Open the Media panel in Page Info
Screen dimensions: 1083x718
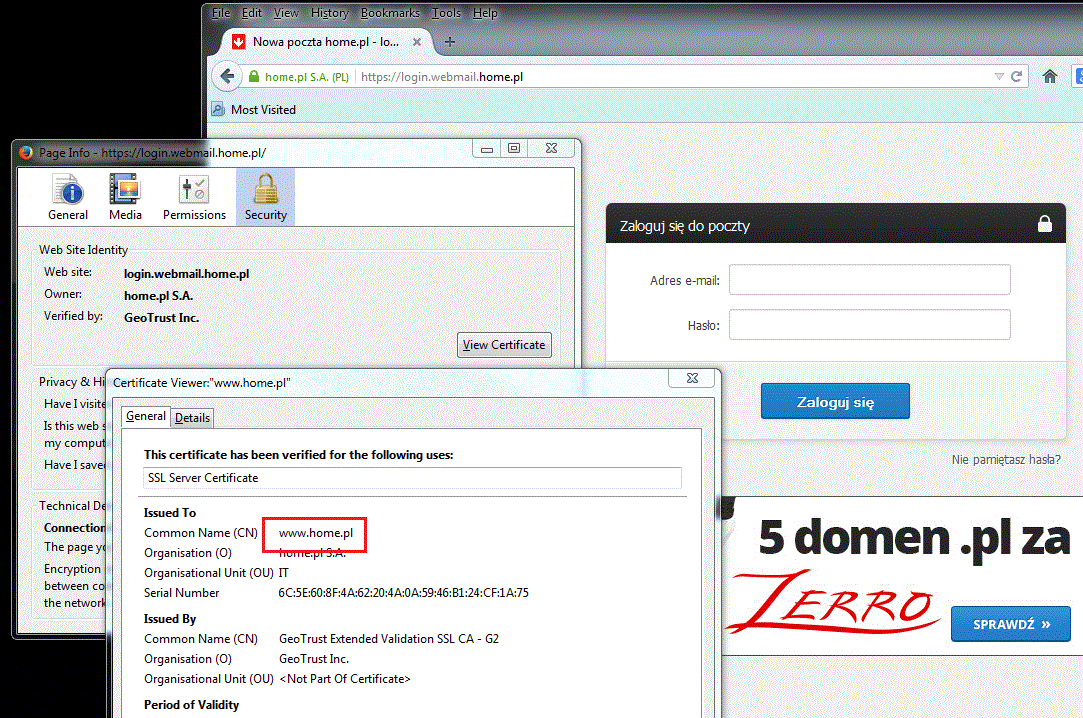[125, 196]
